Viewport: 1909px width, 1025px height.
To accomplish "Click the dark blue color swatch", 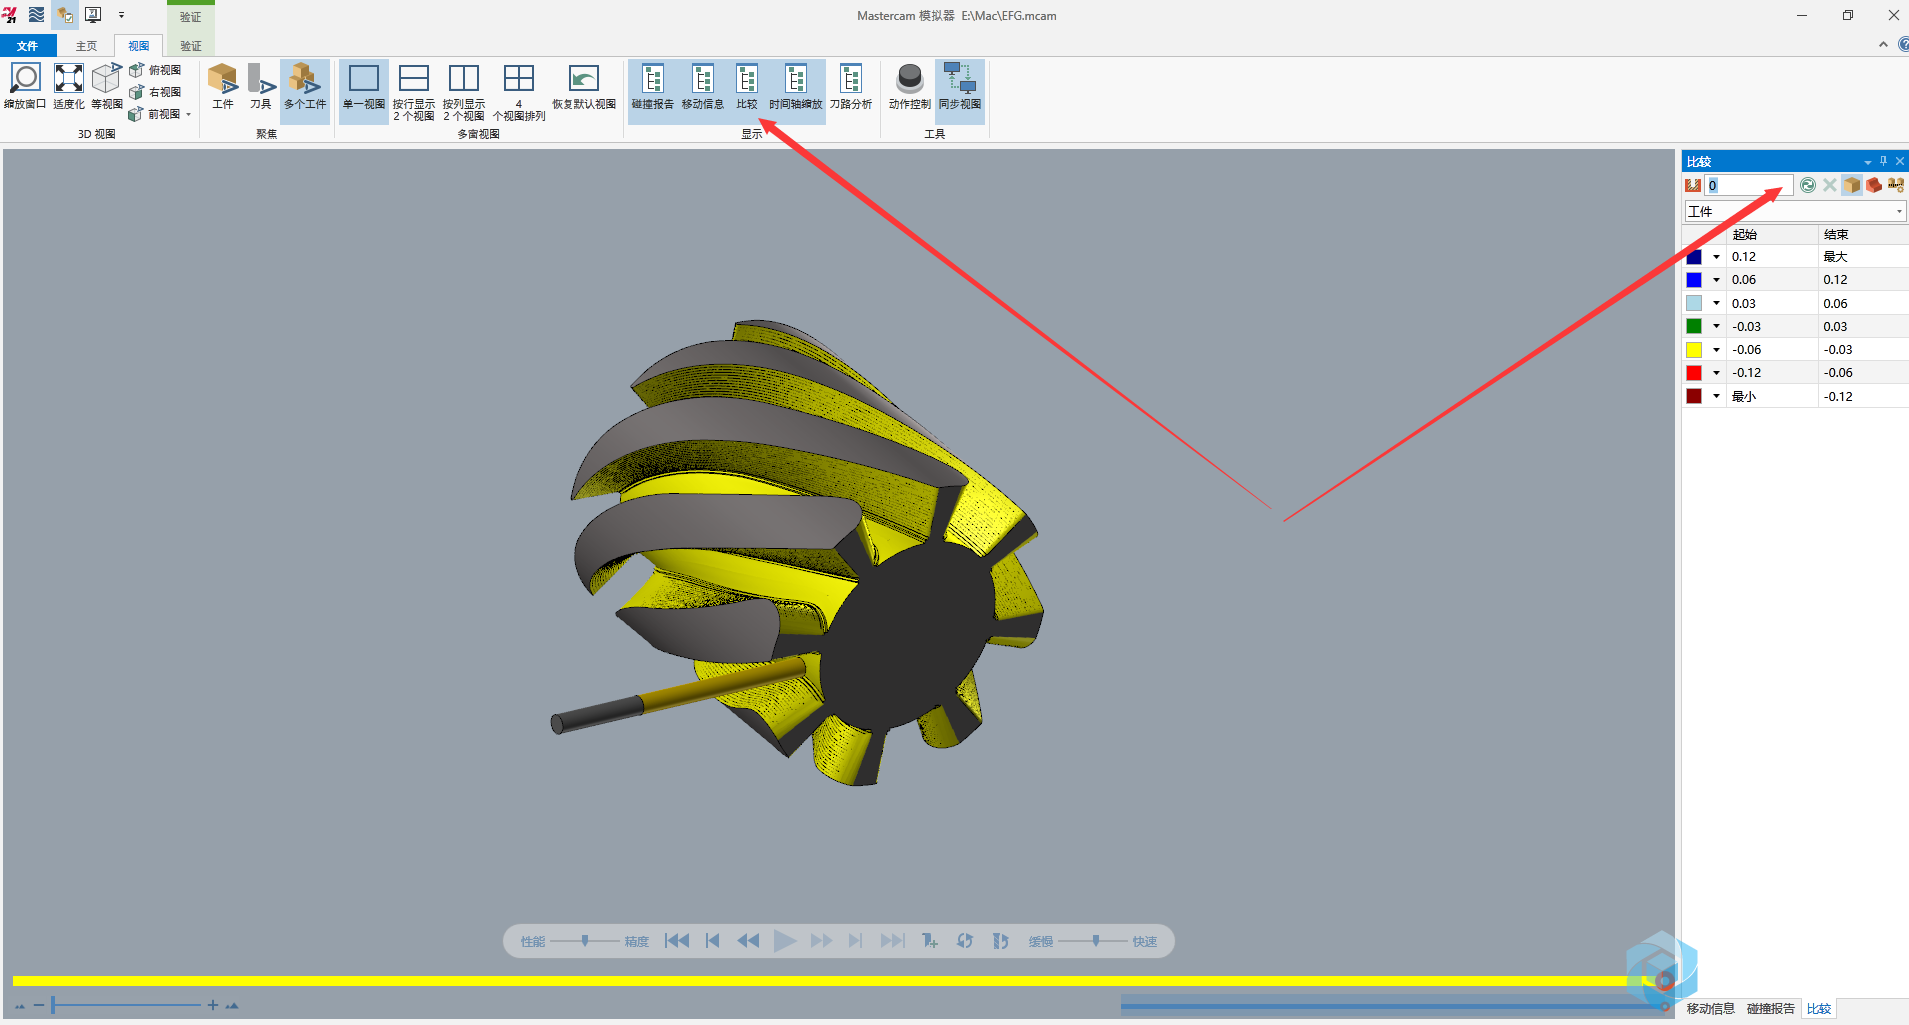I will click(1694, 257).
